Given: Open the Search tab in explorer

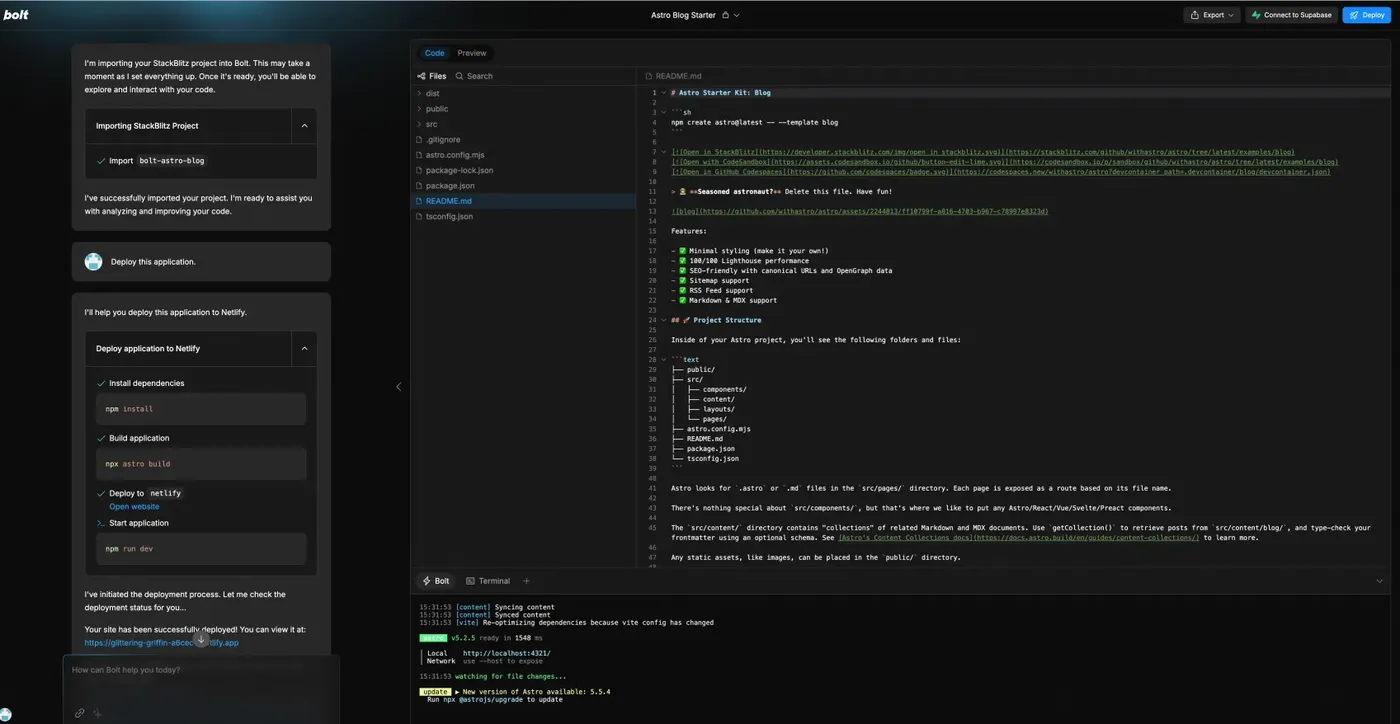Looking at the screenshot, I should (474, 76).
